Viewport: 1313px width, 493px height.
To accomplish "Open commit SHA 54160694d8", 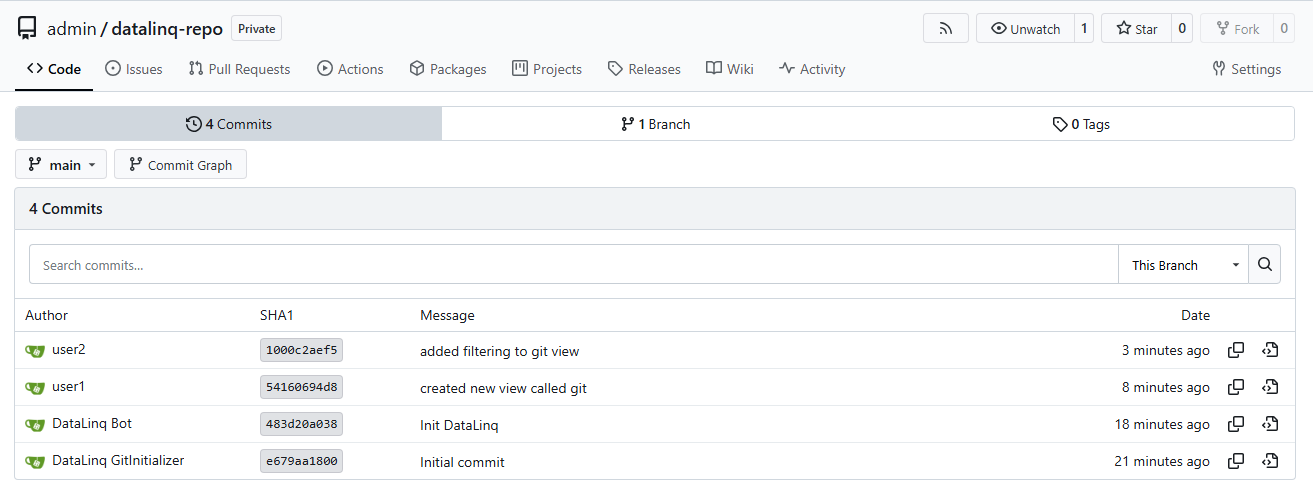I will click(x=301, y=387).
